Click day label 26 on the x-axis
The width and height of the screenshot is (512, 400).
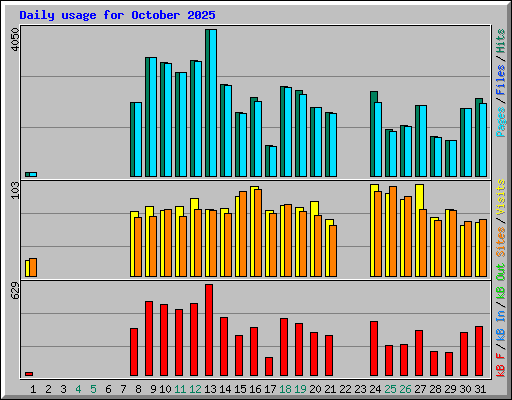(x=405, y=389)
